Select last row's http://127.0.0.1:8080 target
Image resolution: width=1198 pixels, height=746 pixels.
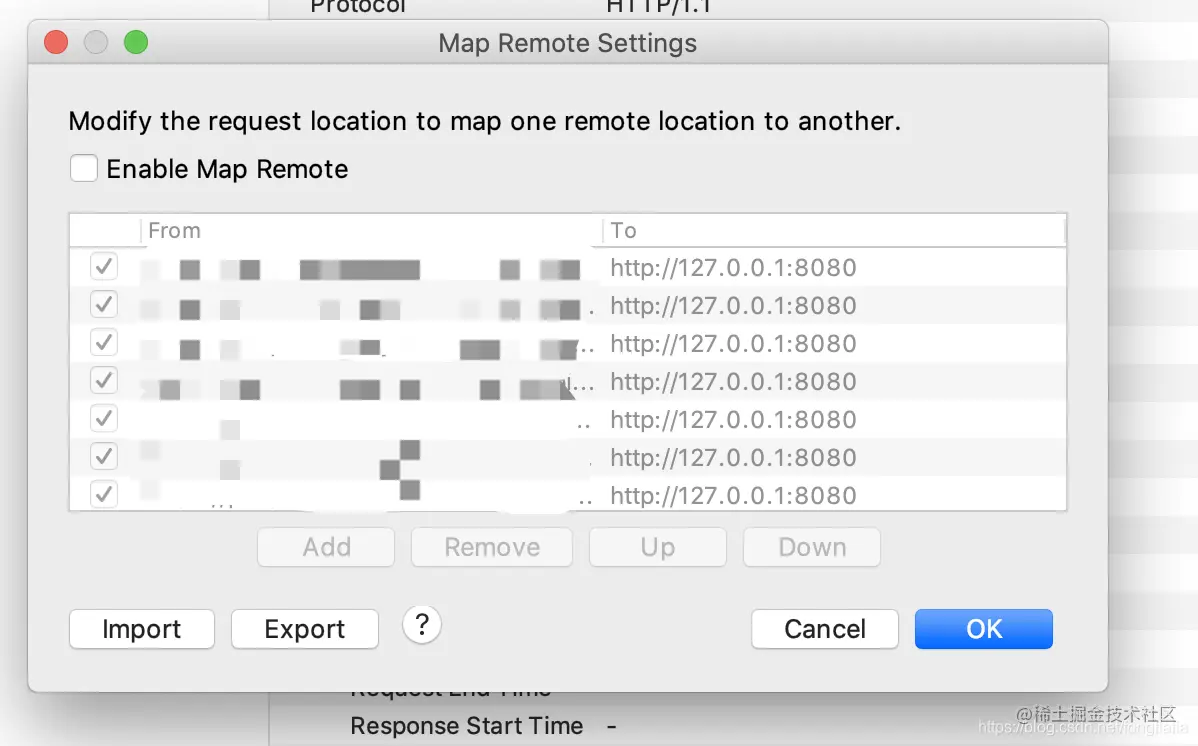pyautogui.click(x=733, y=495)
